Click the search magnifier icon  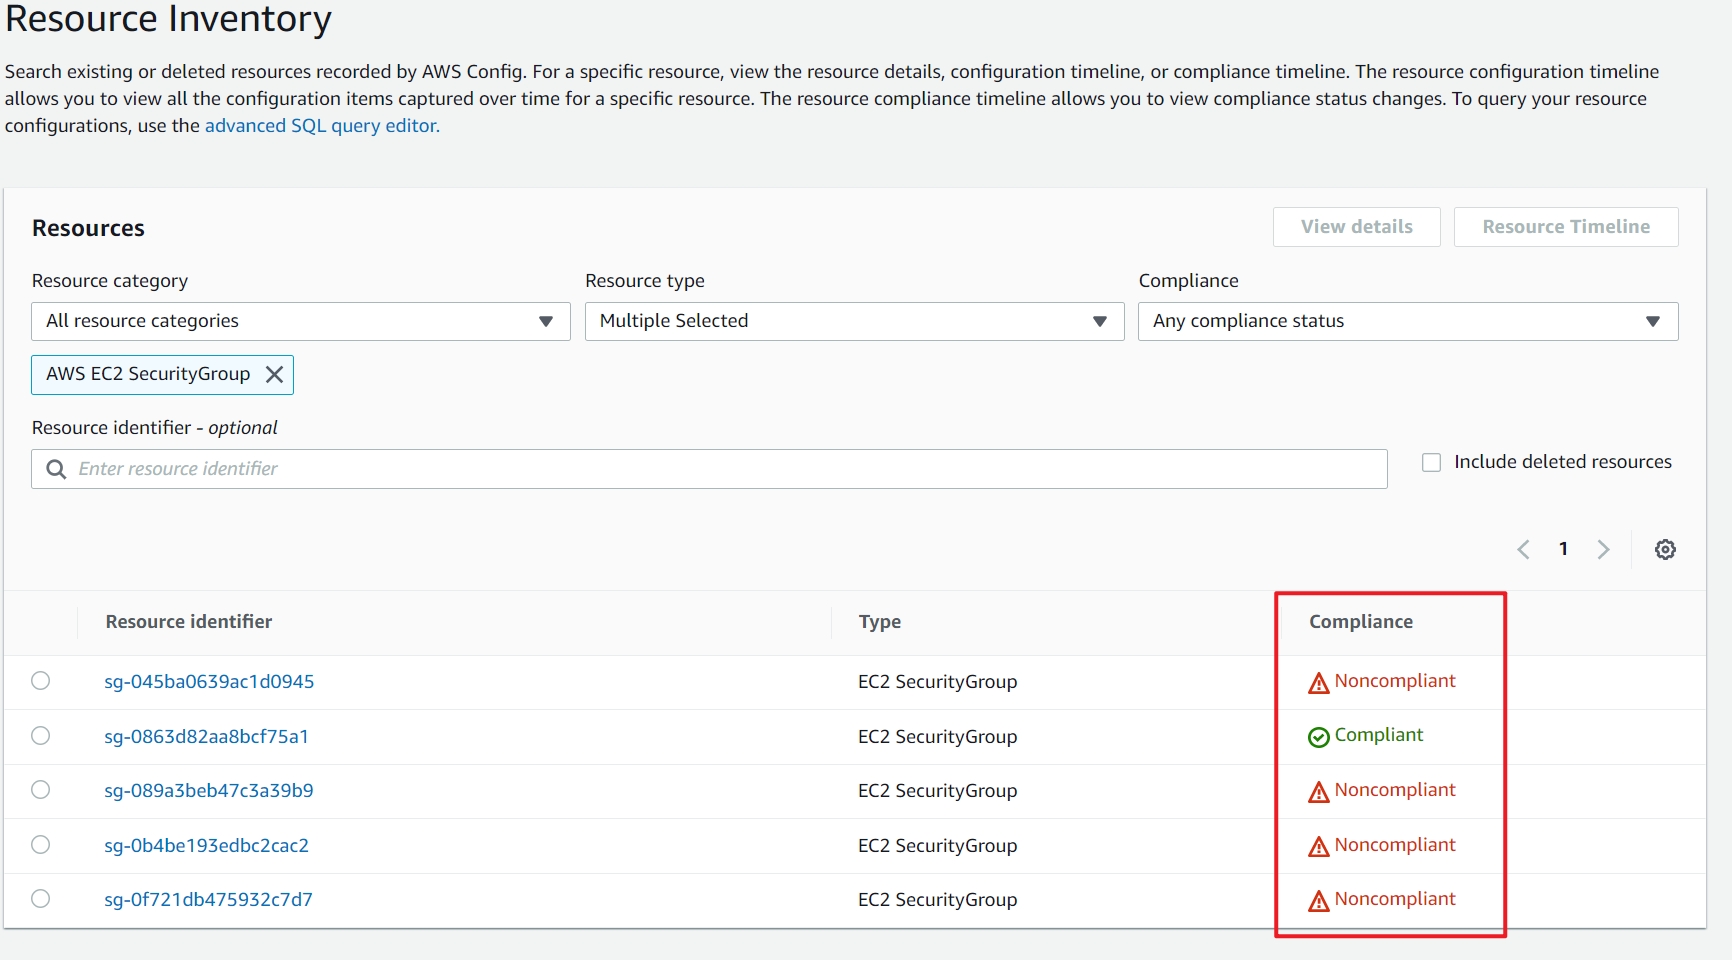pos(56,469)
